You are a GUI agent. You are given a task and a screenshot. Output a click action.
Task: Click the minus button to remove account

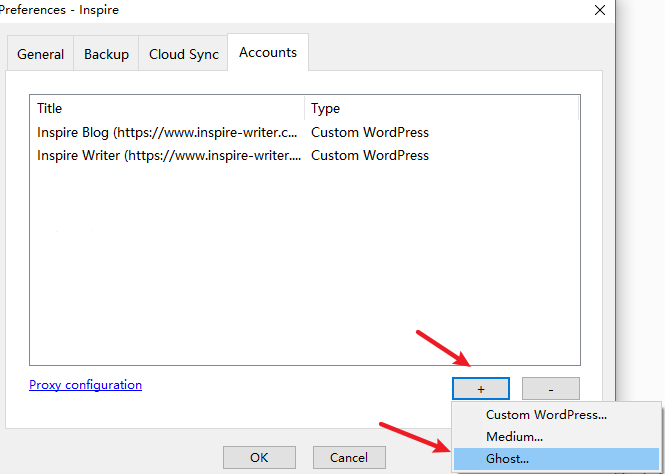(x=550, y=388)
